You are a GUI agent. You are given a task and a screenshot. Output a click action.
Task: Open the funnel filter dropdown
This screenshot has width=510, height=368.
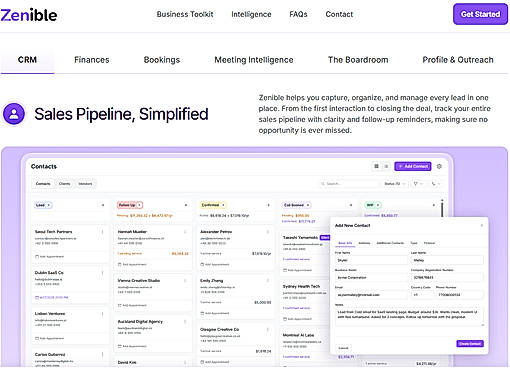point(418,184)
